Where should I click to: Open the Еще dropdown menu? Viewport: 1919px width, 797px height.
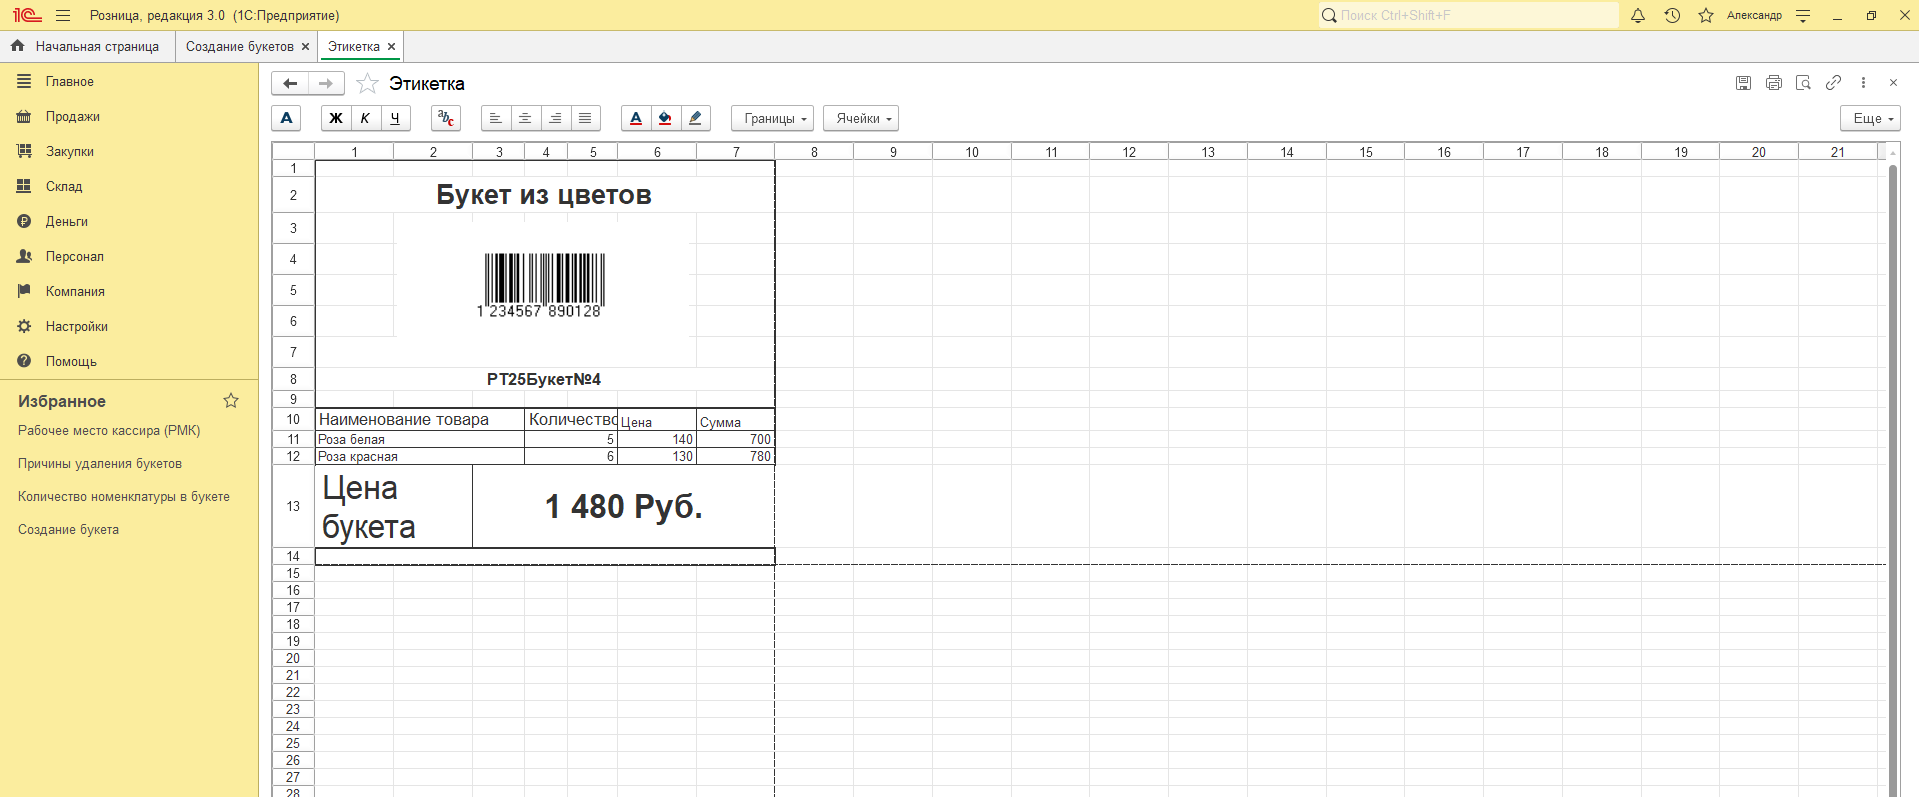[x=1870, y=118]
